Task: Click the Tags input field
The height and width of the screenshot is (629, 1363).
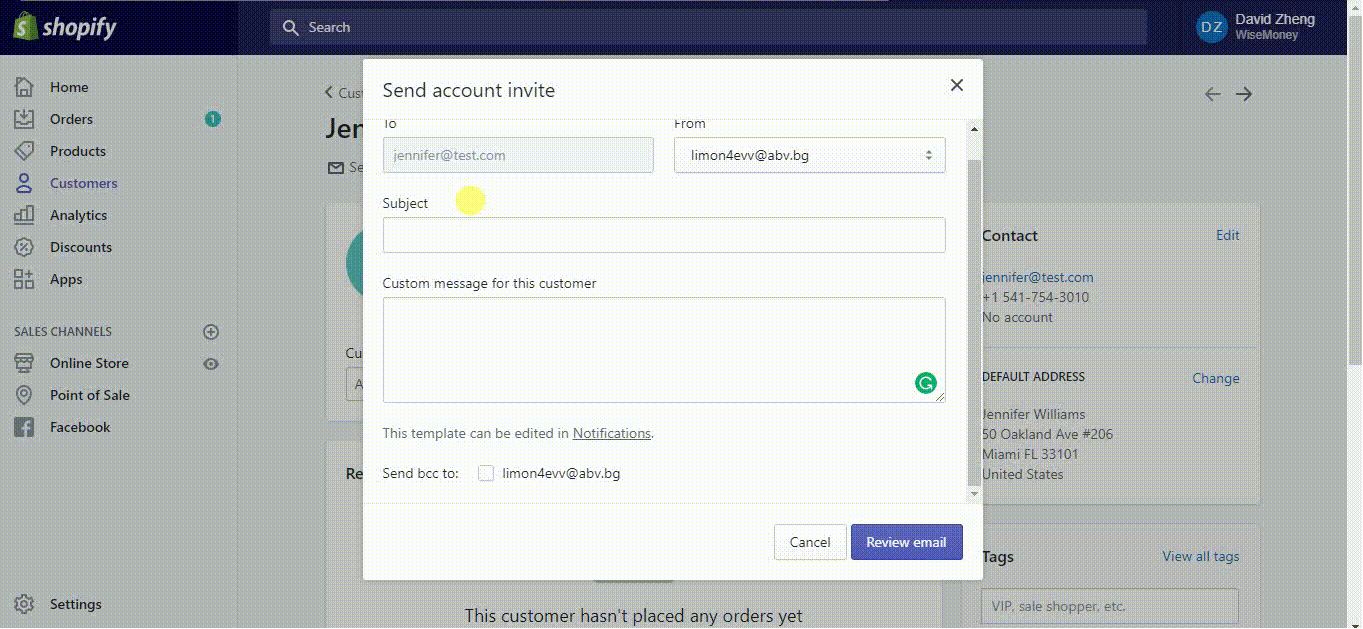Action: click(1108, 606)
